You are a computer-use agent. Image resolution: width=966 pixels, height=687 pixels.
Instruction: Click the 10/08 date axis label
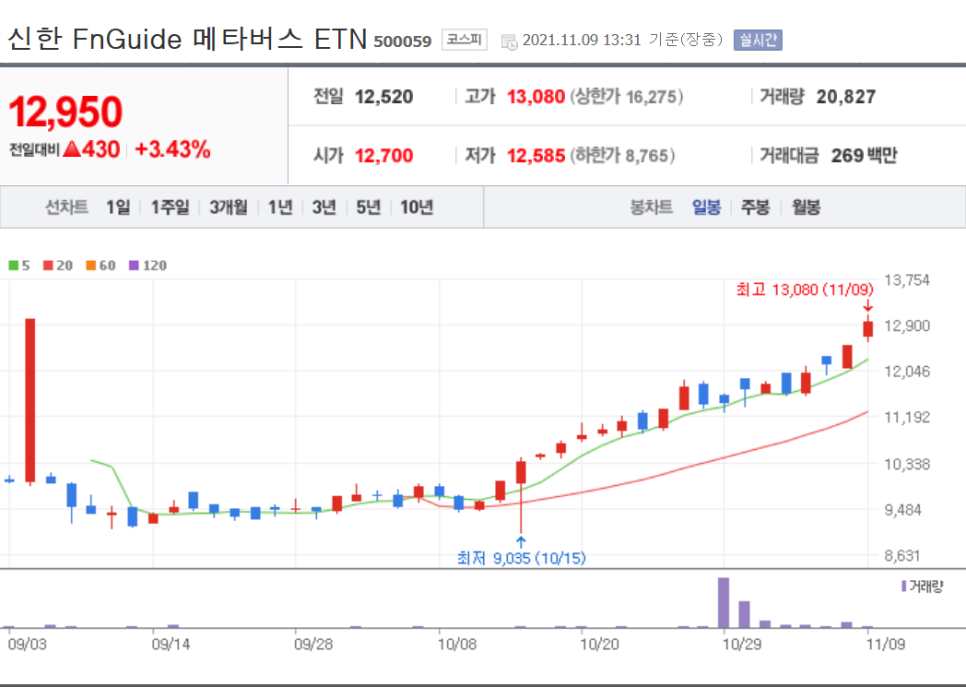tap(457, 644)
